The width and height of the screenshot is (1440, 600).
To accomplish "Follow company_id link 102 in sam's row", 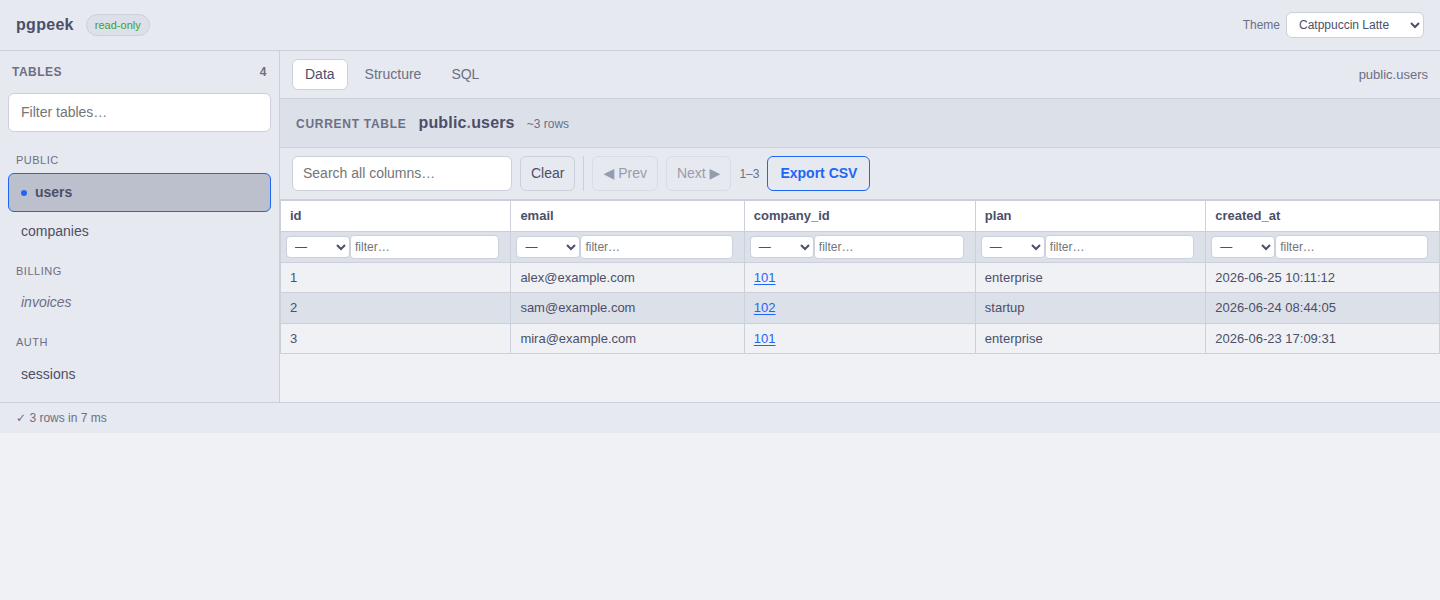I will pyautogui.click(x=764, y=307).
